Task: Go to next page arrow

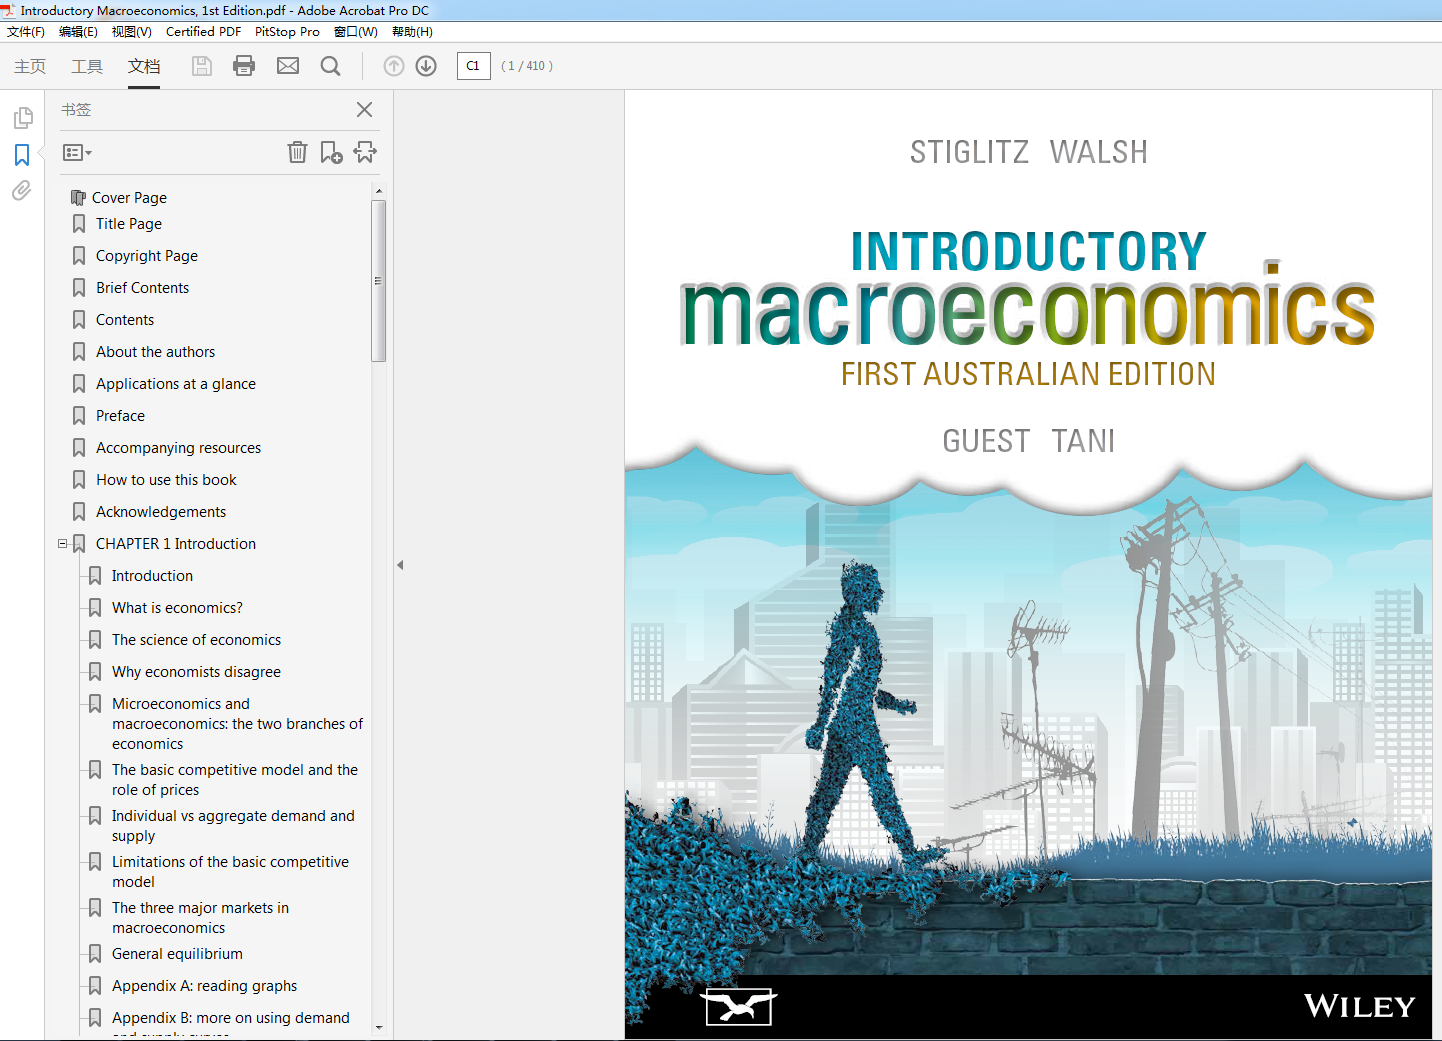Action: (426, 66)
